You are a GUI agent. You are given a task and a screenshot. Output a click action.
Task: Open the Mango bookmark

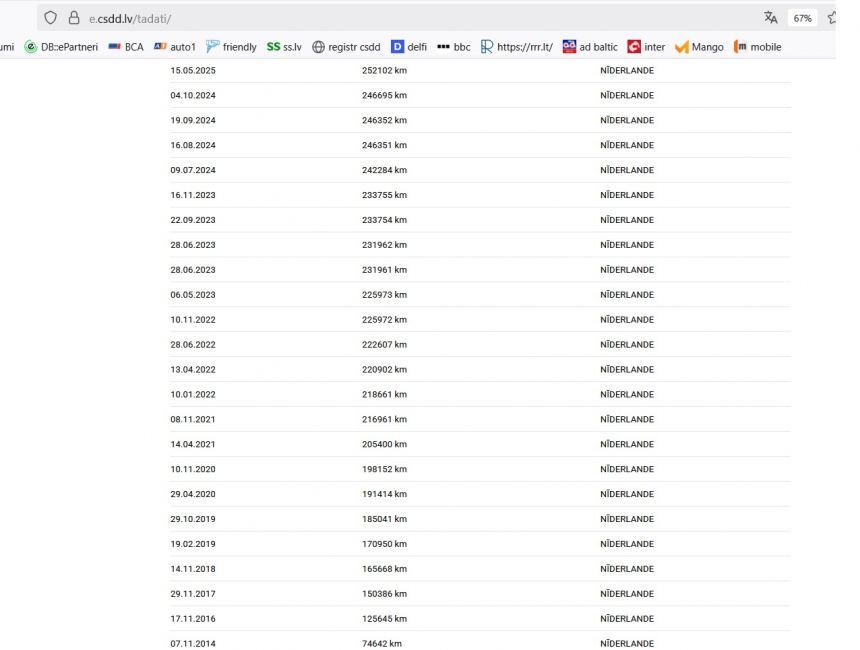point(699,47)
